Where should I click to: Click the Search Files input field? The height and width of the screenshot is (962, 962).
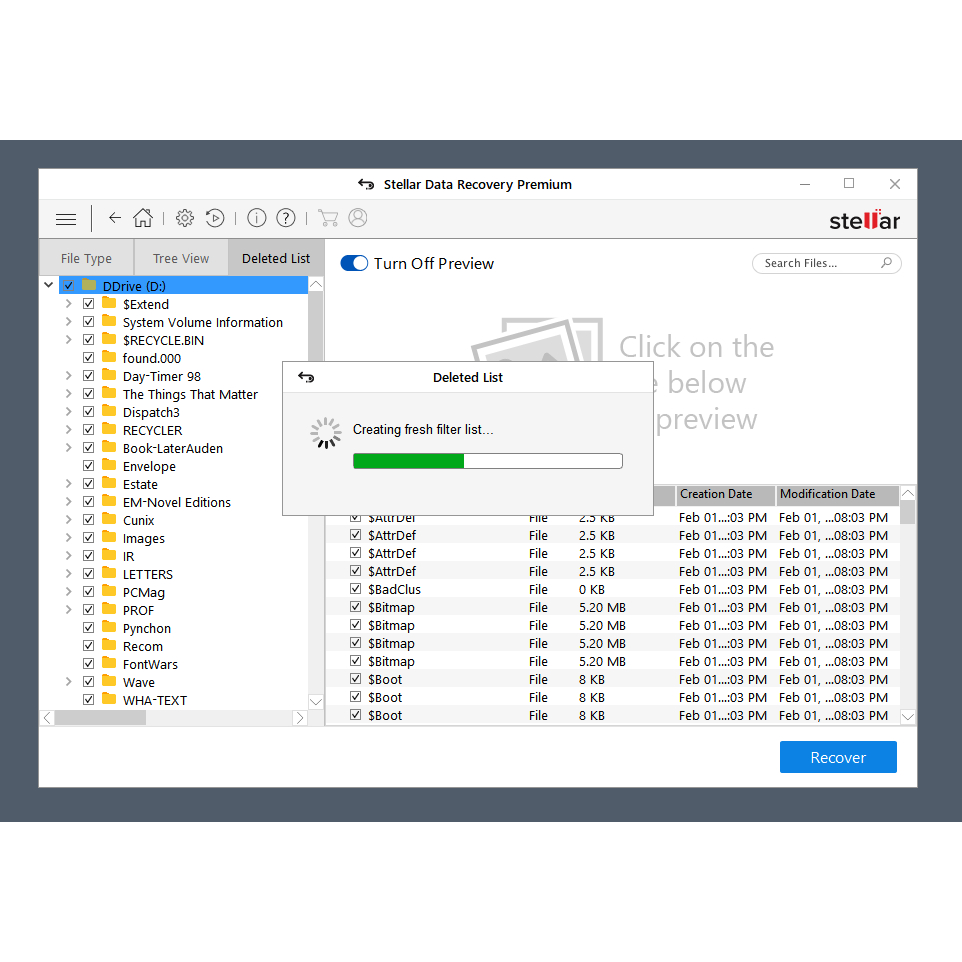coord(817,263)
